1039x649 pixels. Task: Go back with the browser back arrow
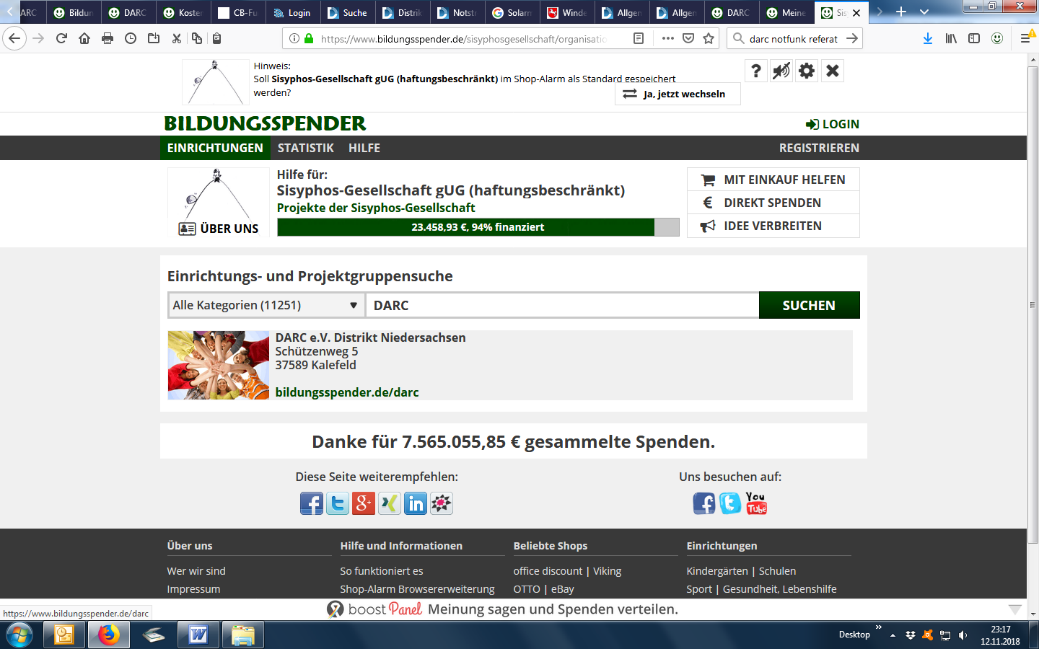(15, 38)
